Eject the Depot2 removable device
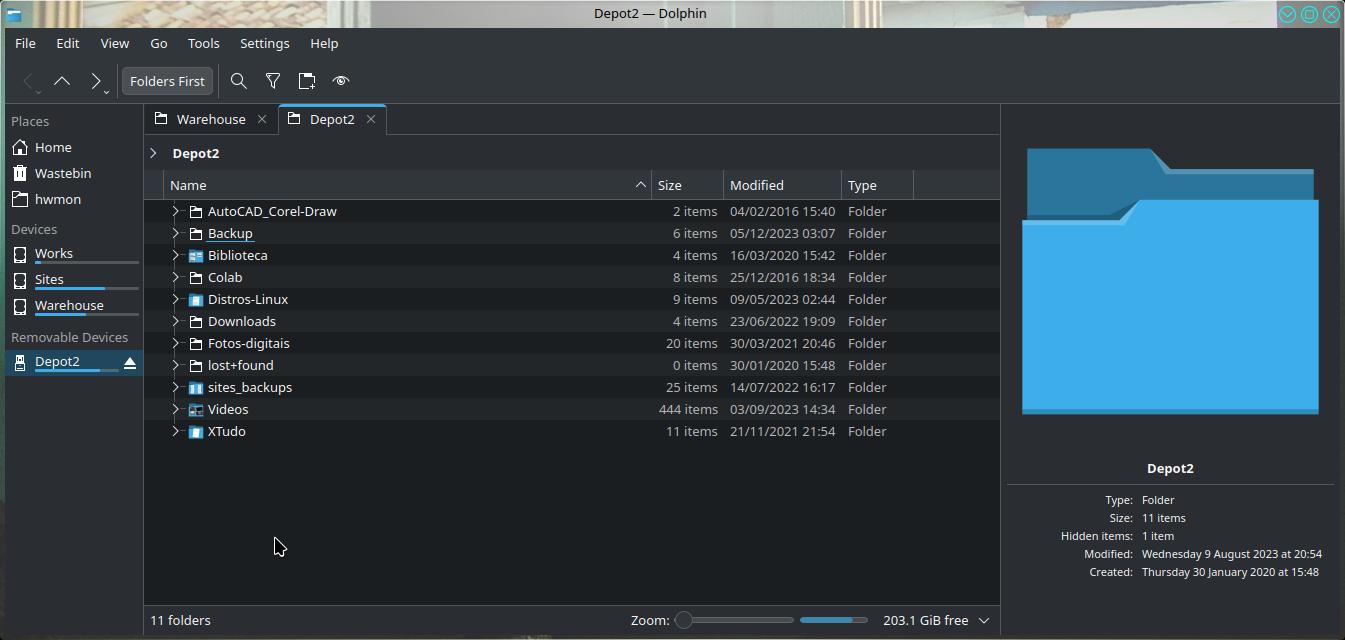This screenshot has height=640, width=1345. click(130, 362)
